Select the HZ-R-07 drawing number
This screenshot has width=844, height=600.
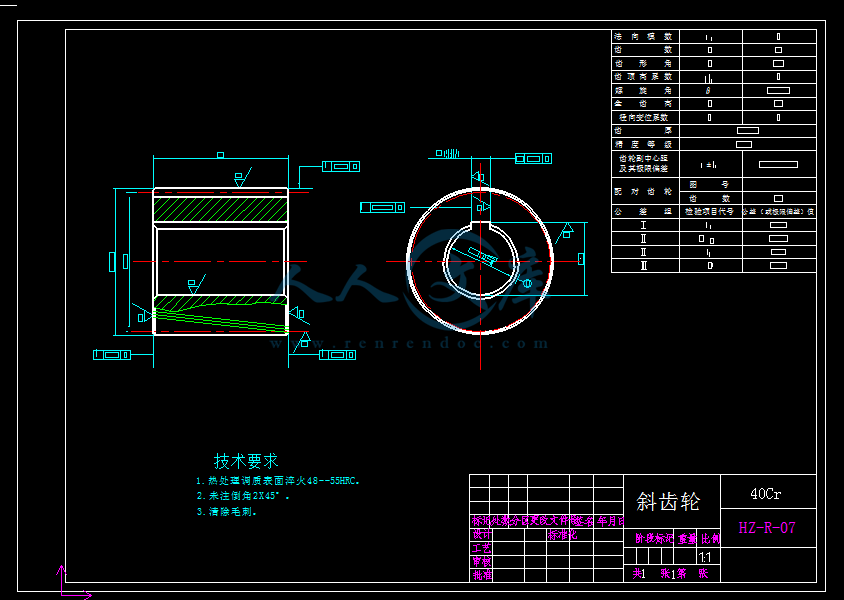[x=766, y=528]
